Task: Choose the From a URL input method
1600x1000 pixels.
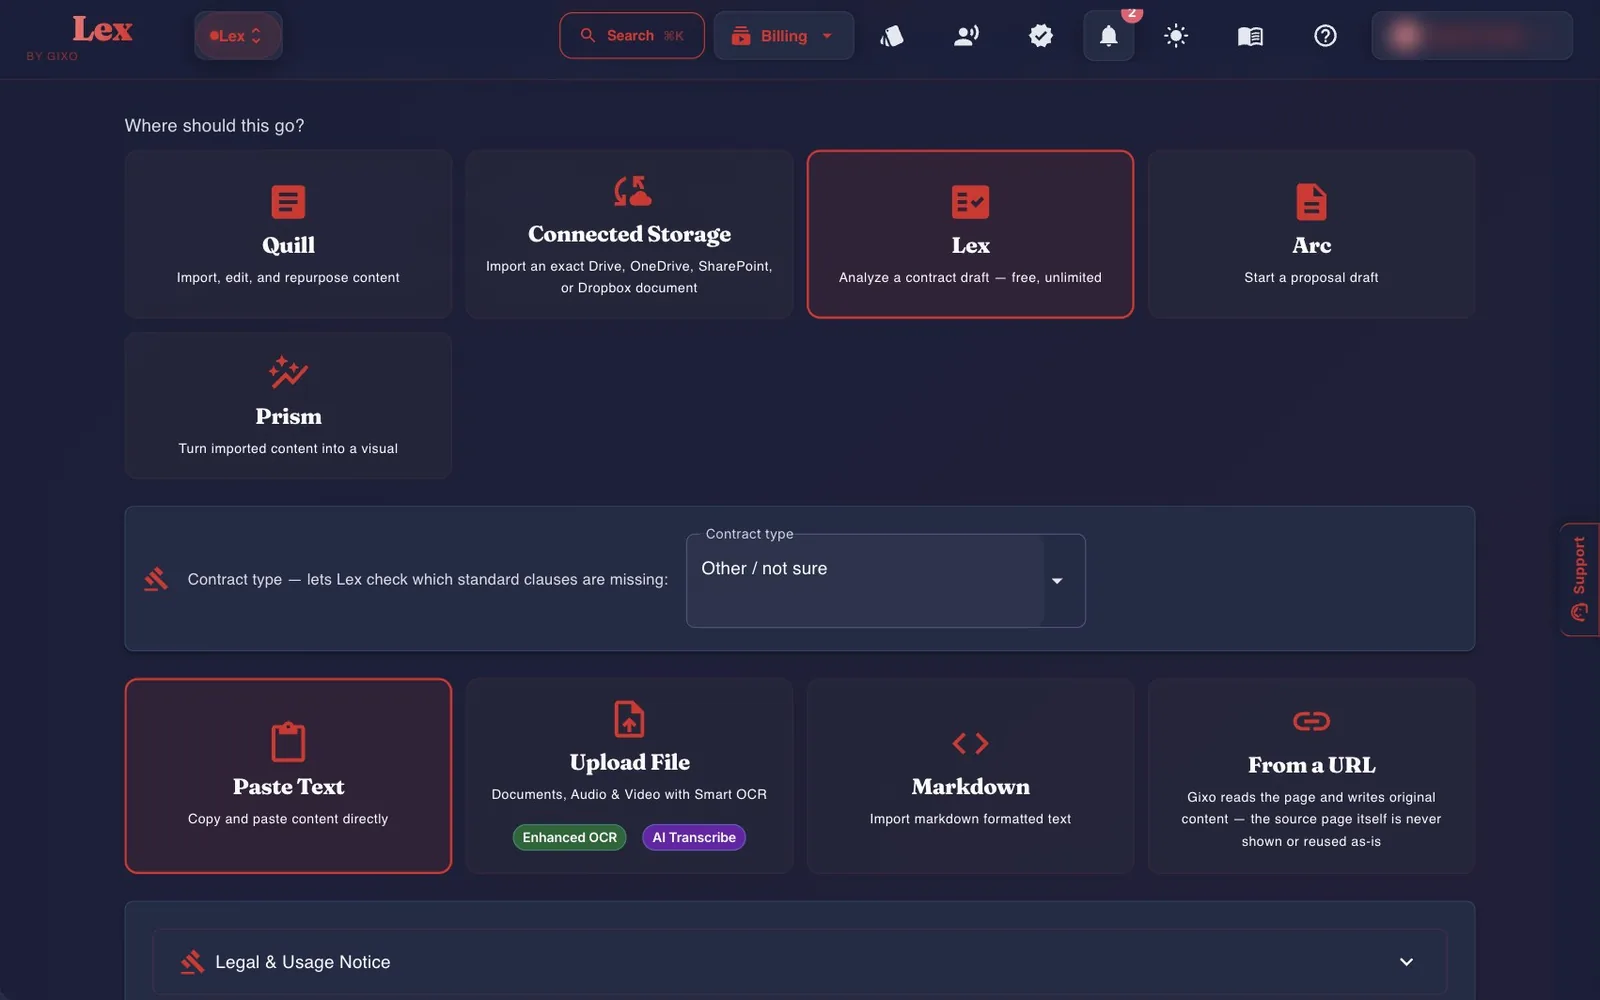Action: 1311,776
